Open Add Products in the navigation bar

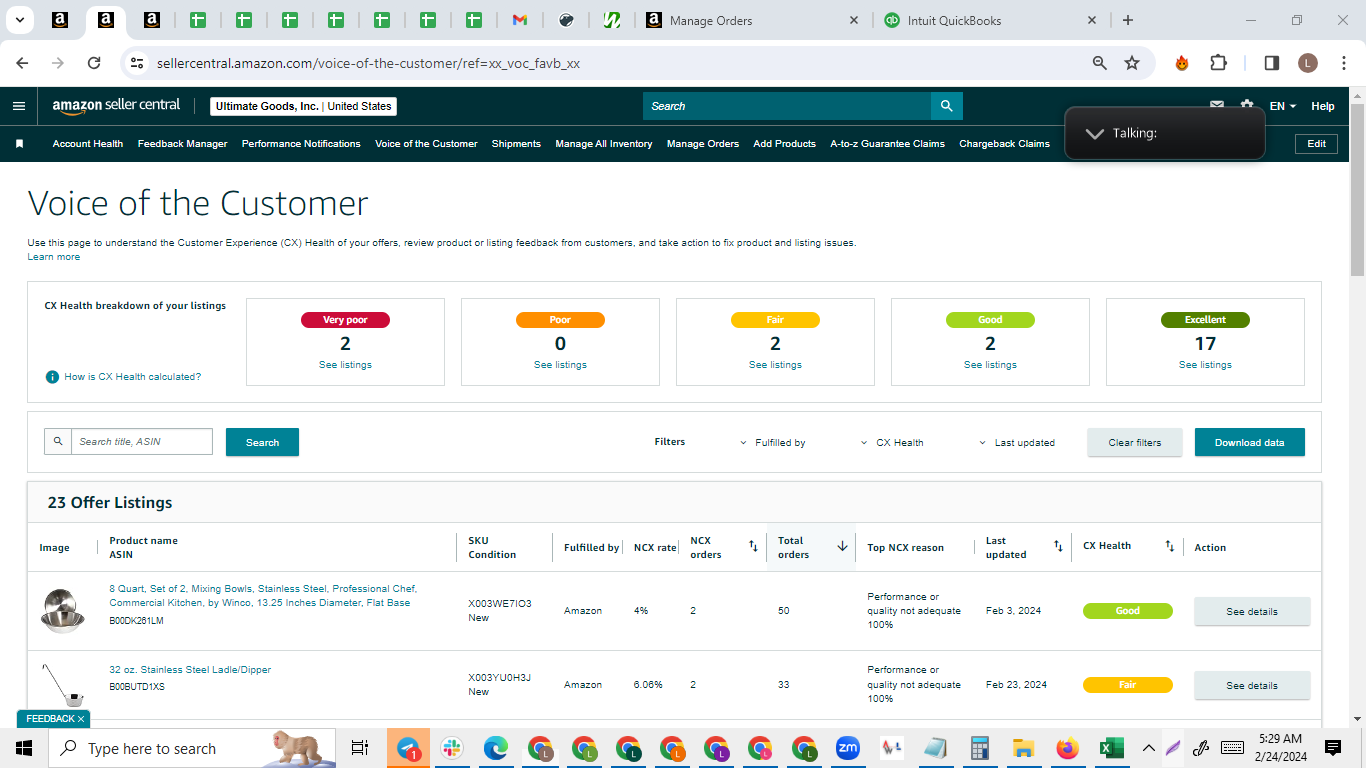[784, 144]
